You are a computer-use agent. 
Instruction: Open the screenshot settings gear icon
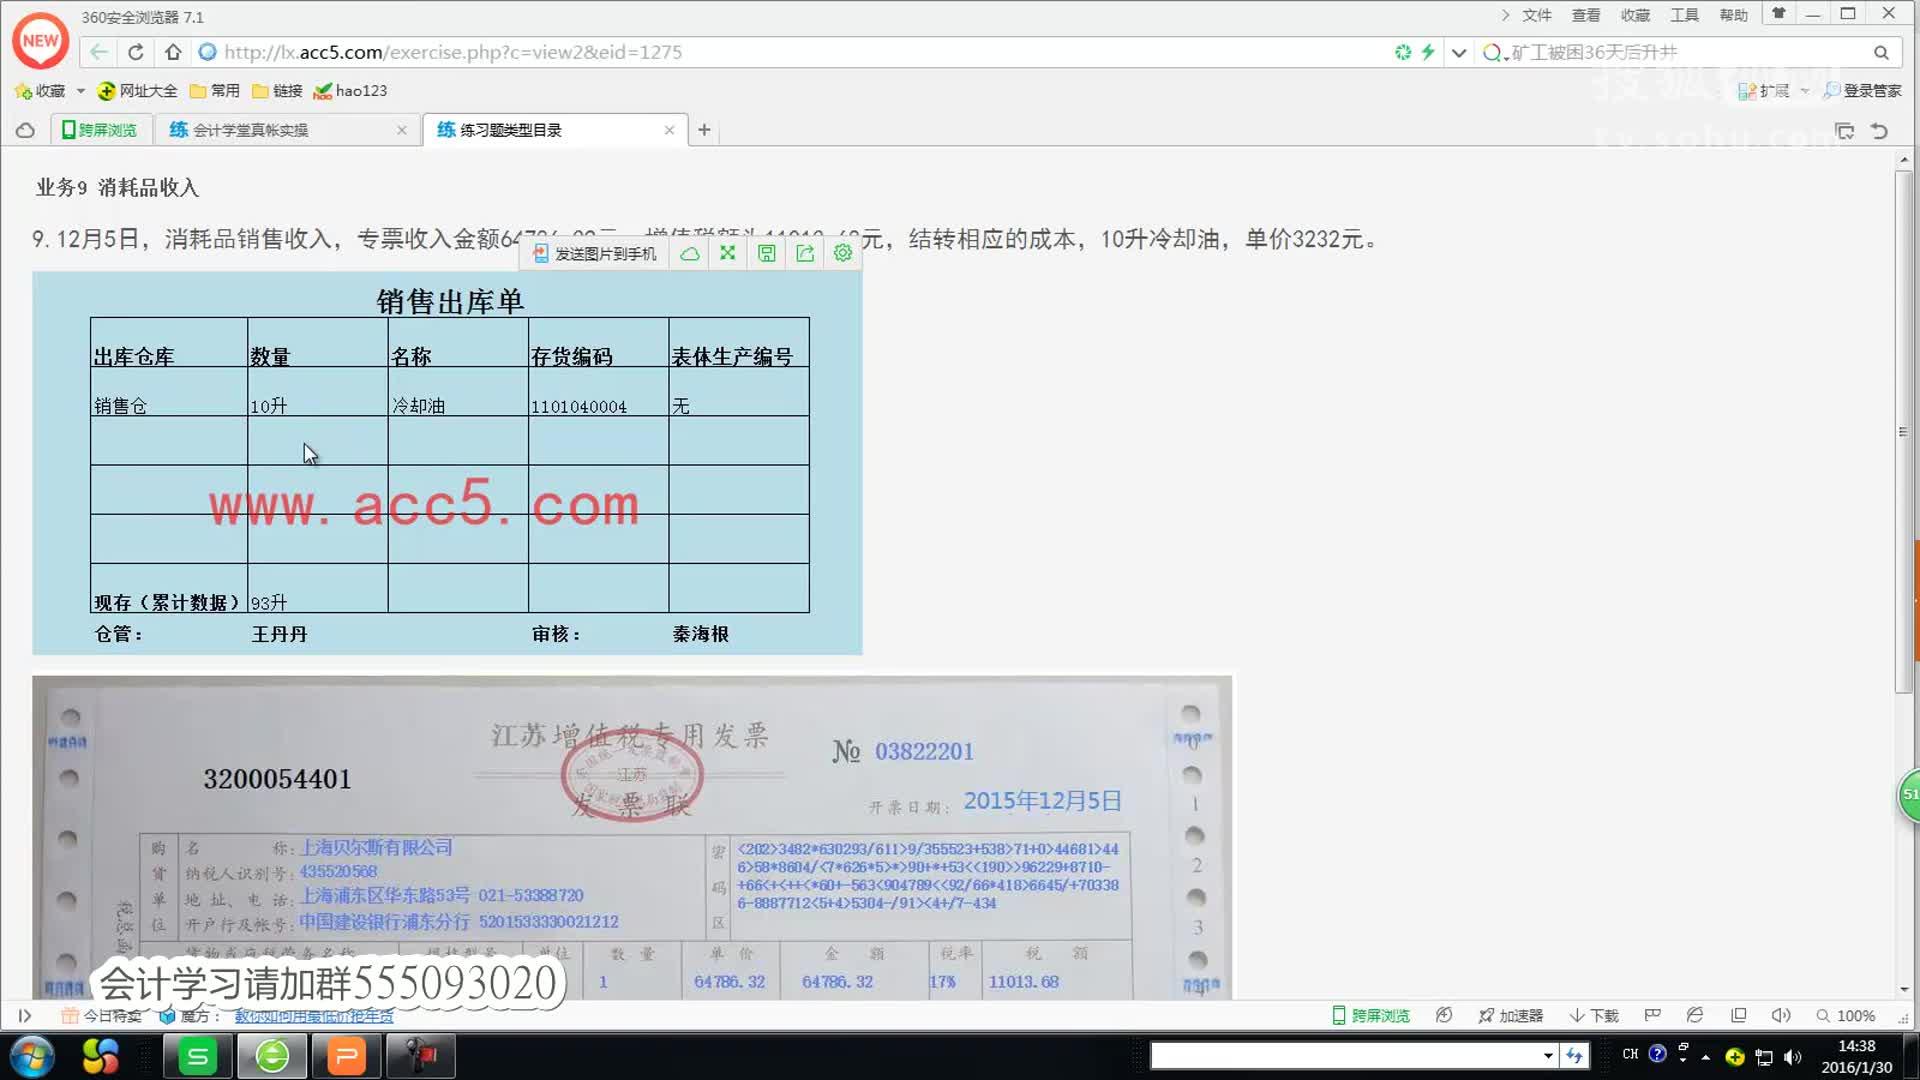tap(842, 252)
